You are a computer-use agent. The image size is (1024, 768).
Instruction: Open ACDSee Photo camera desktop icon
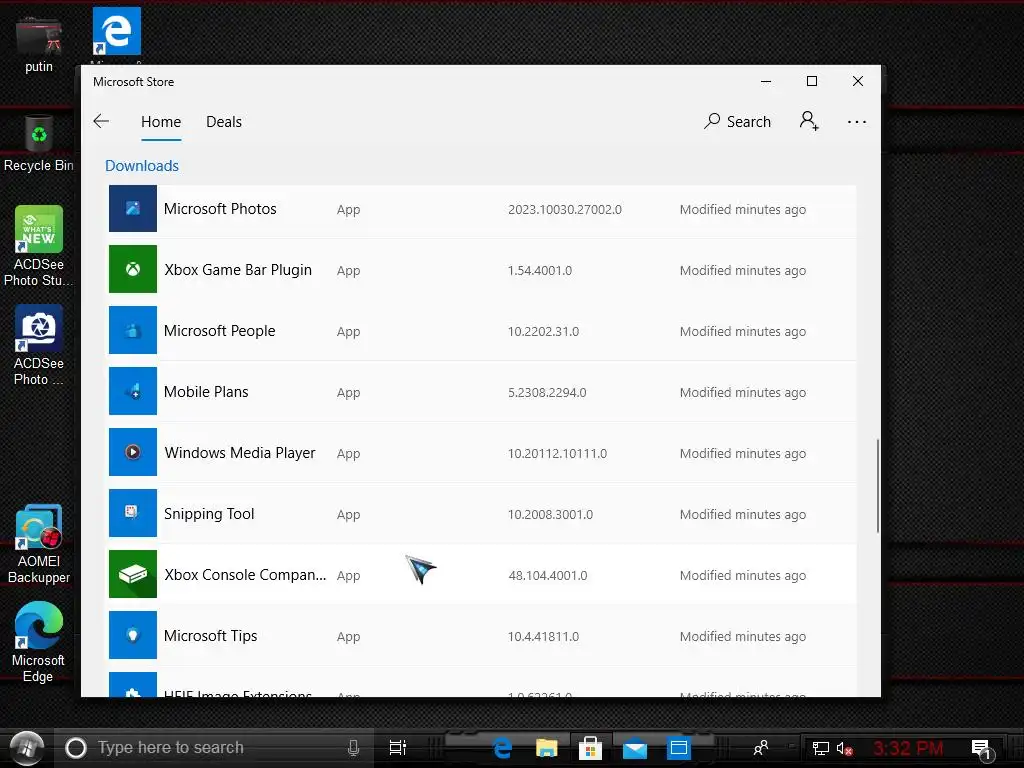click(39, 345)
